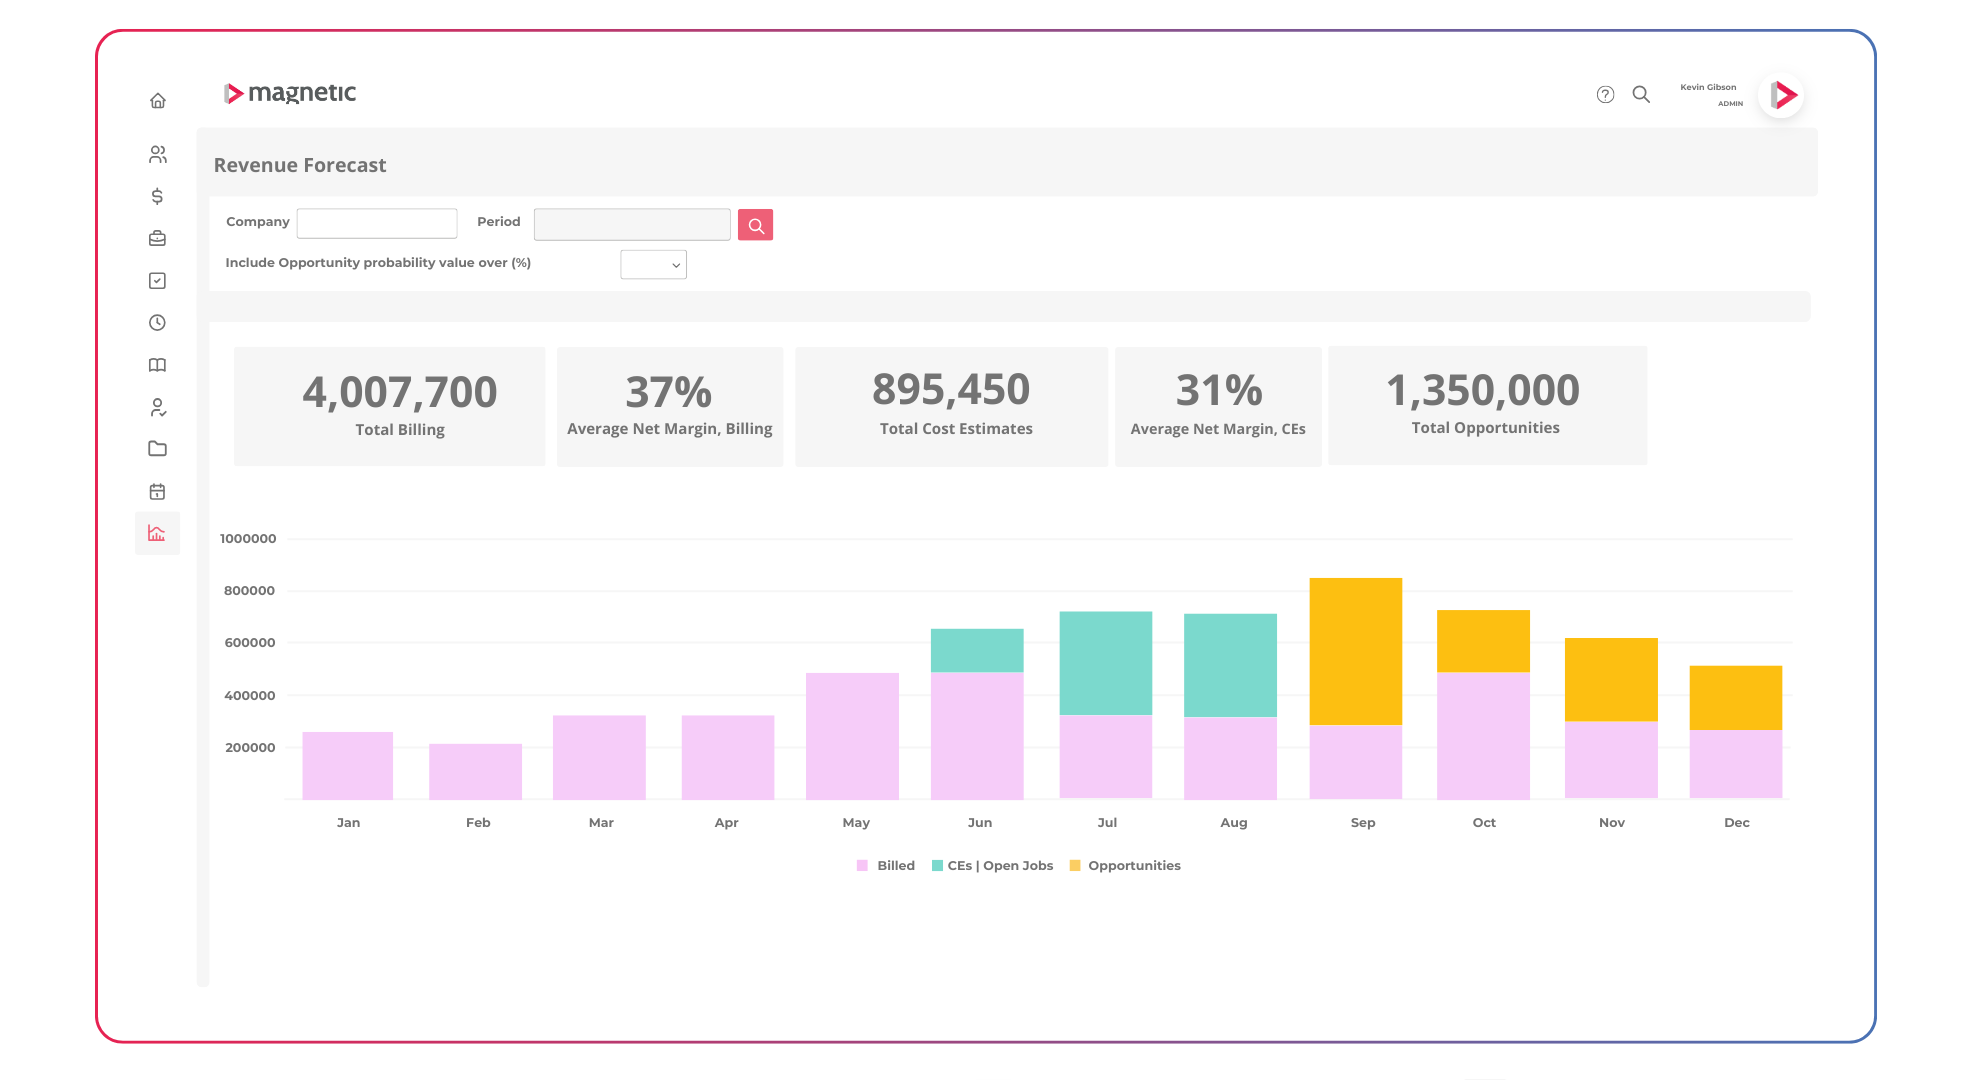
Task: Expand the opportunity probability percentage dropdown
Action: click(653, 265)
